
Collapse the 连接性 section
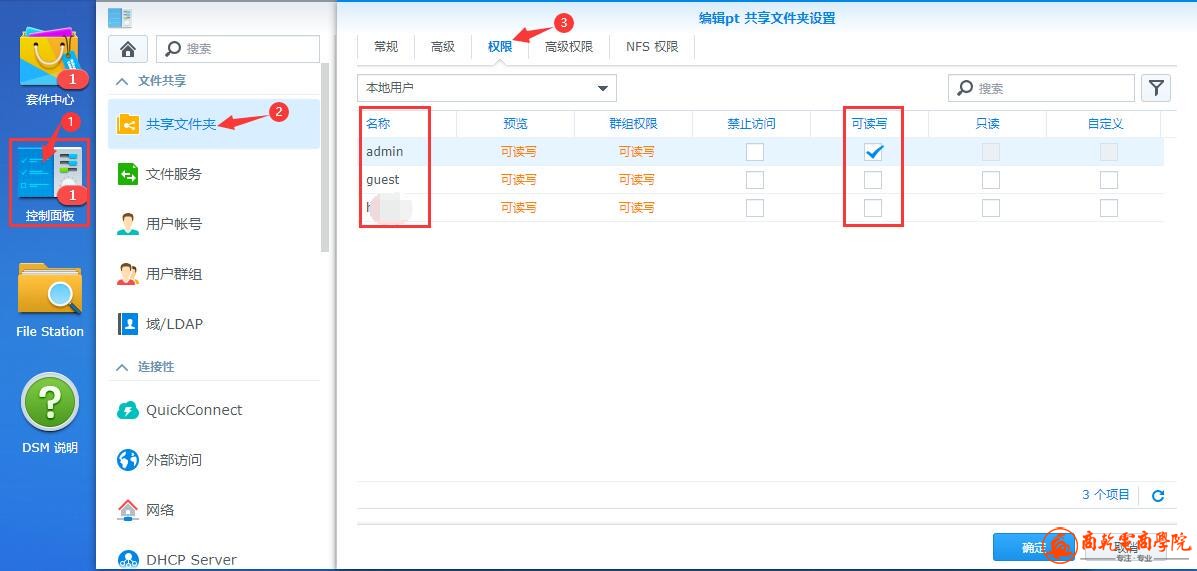click(x=123, y=367)
